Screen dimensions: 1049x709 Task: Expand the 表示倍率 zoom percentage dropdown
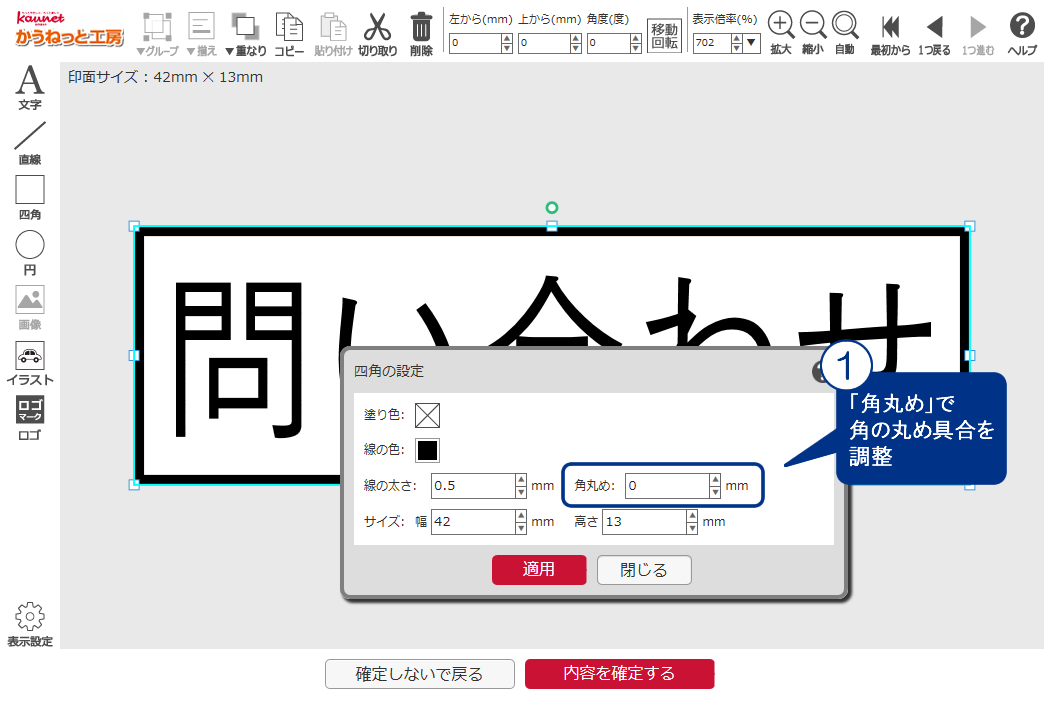[751, 43]
